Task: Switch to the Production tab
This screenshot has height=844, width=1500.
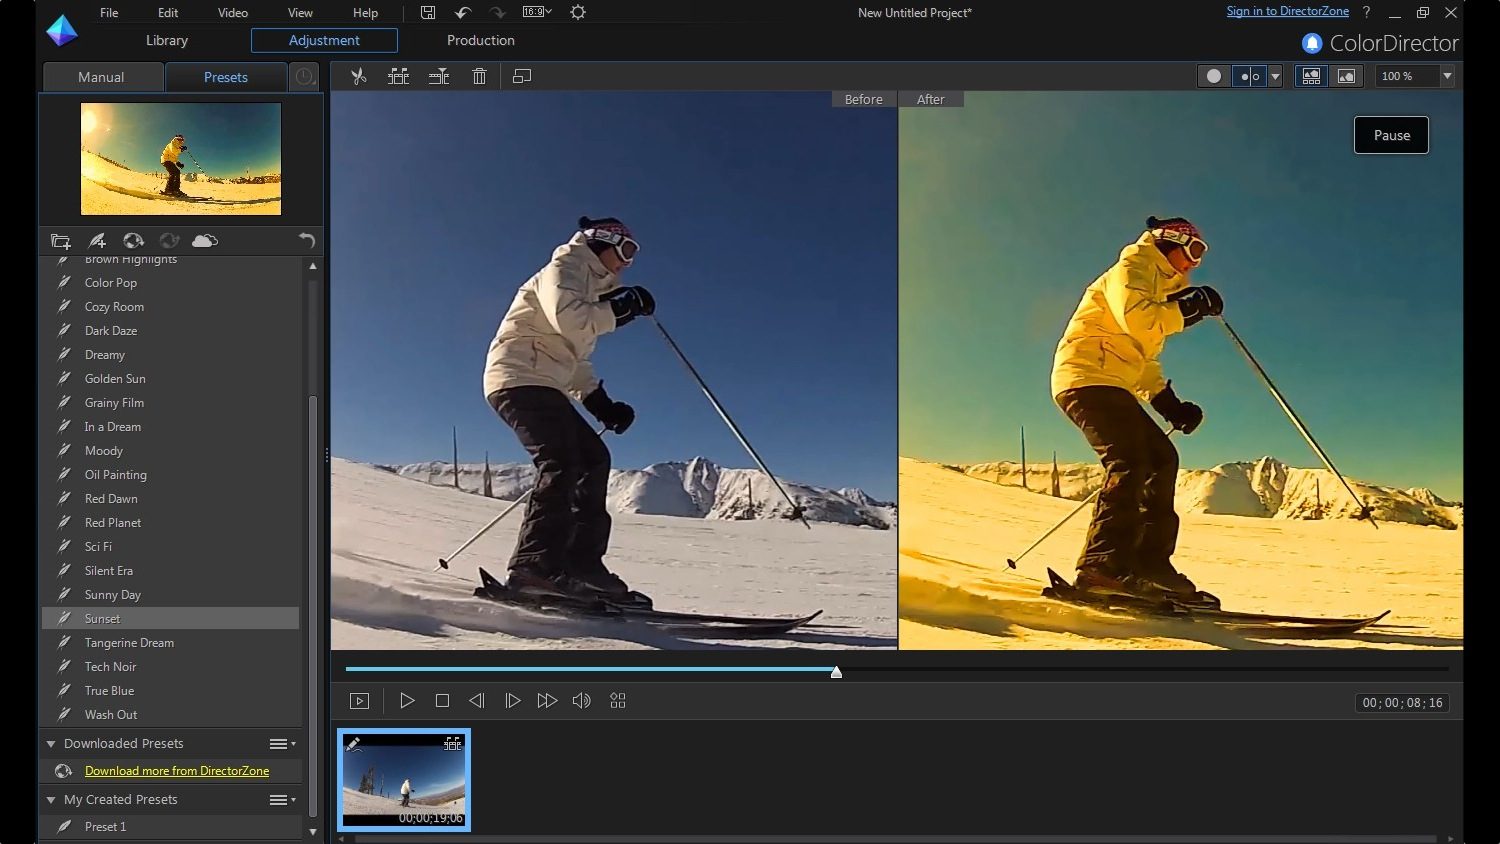Action: coord(481,41)
